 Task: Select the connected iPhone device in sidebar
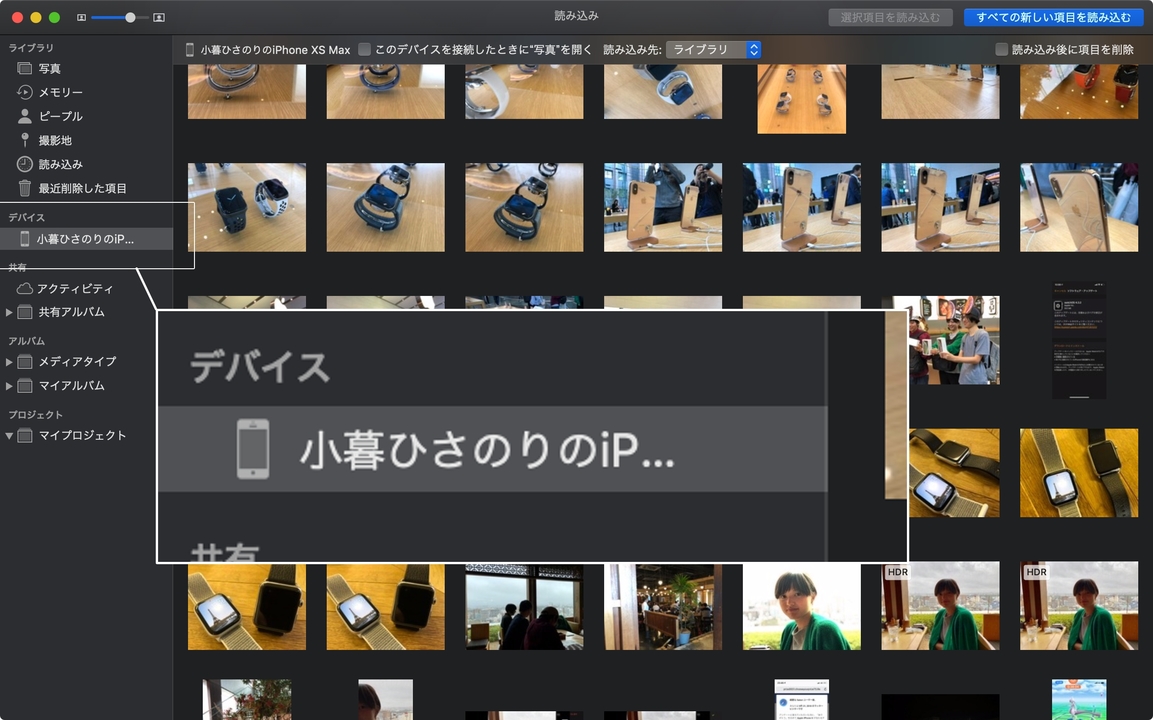pyautogui.click(x=85, y=239)
